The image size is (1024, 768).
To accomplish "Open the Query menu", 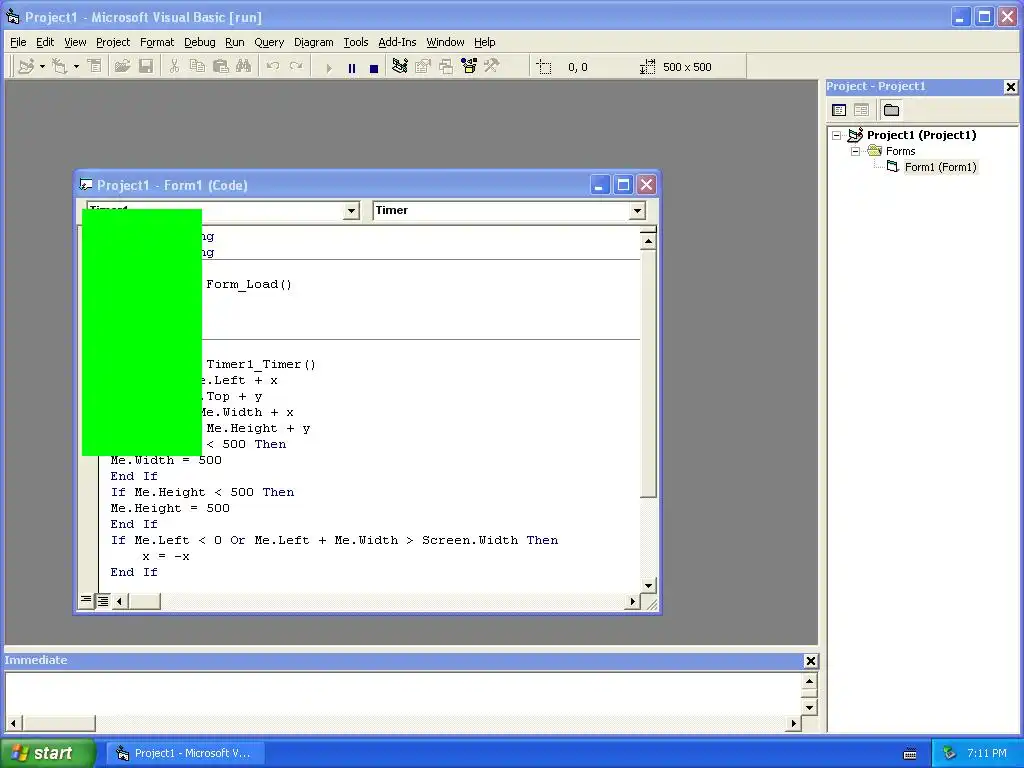I will coord(269,42).
